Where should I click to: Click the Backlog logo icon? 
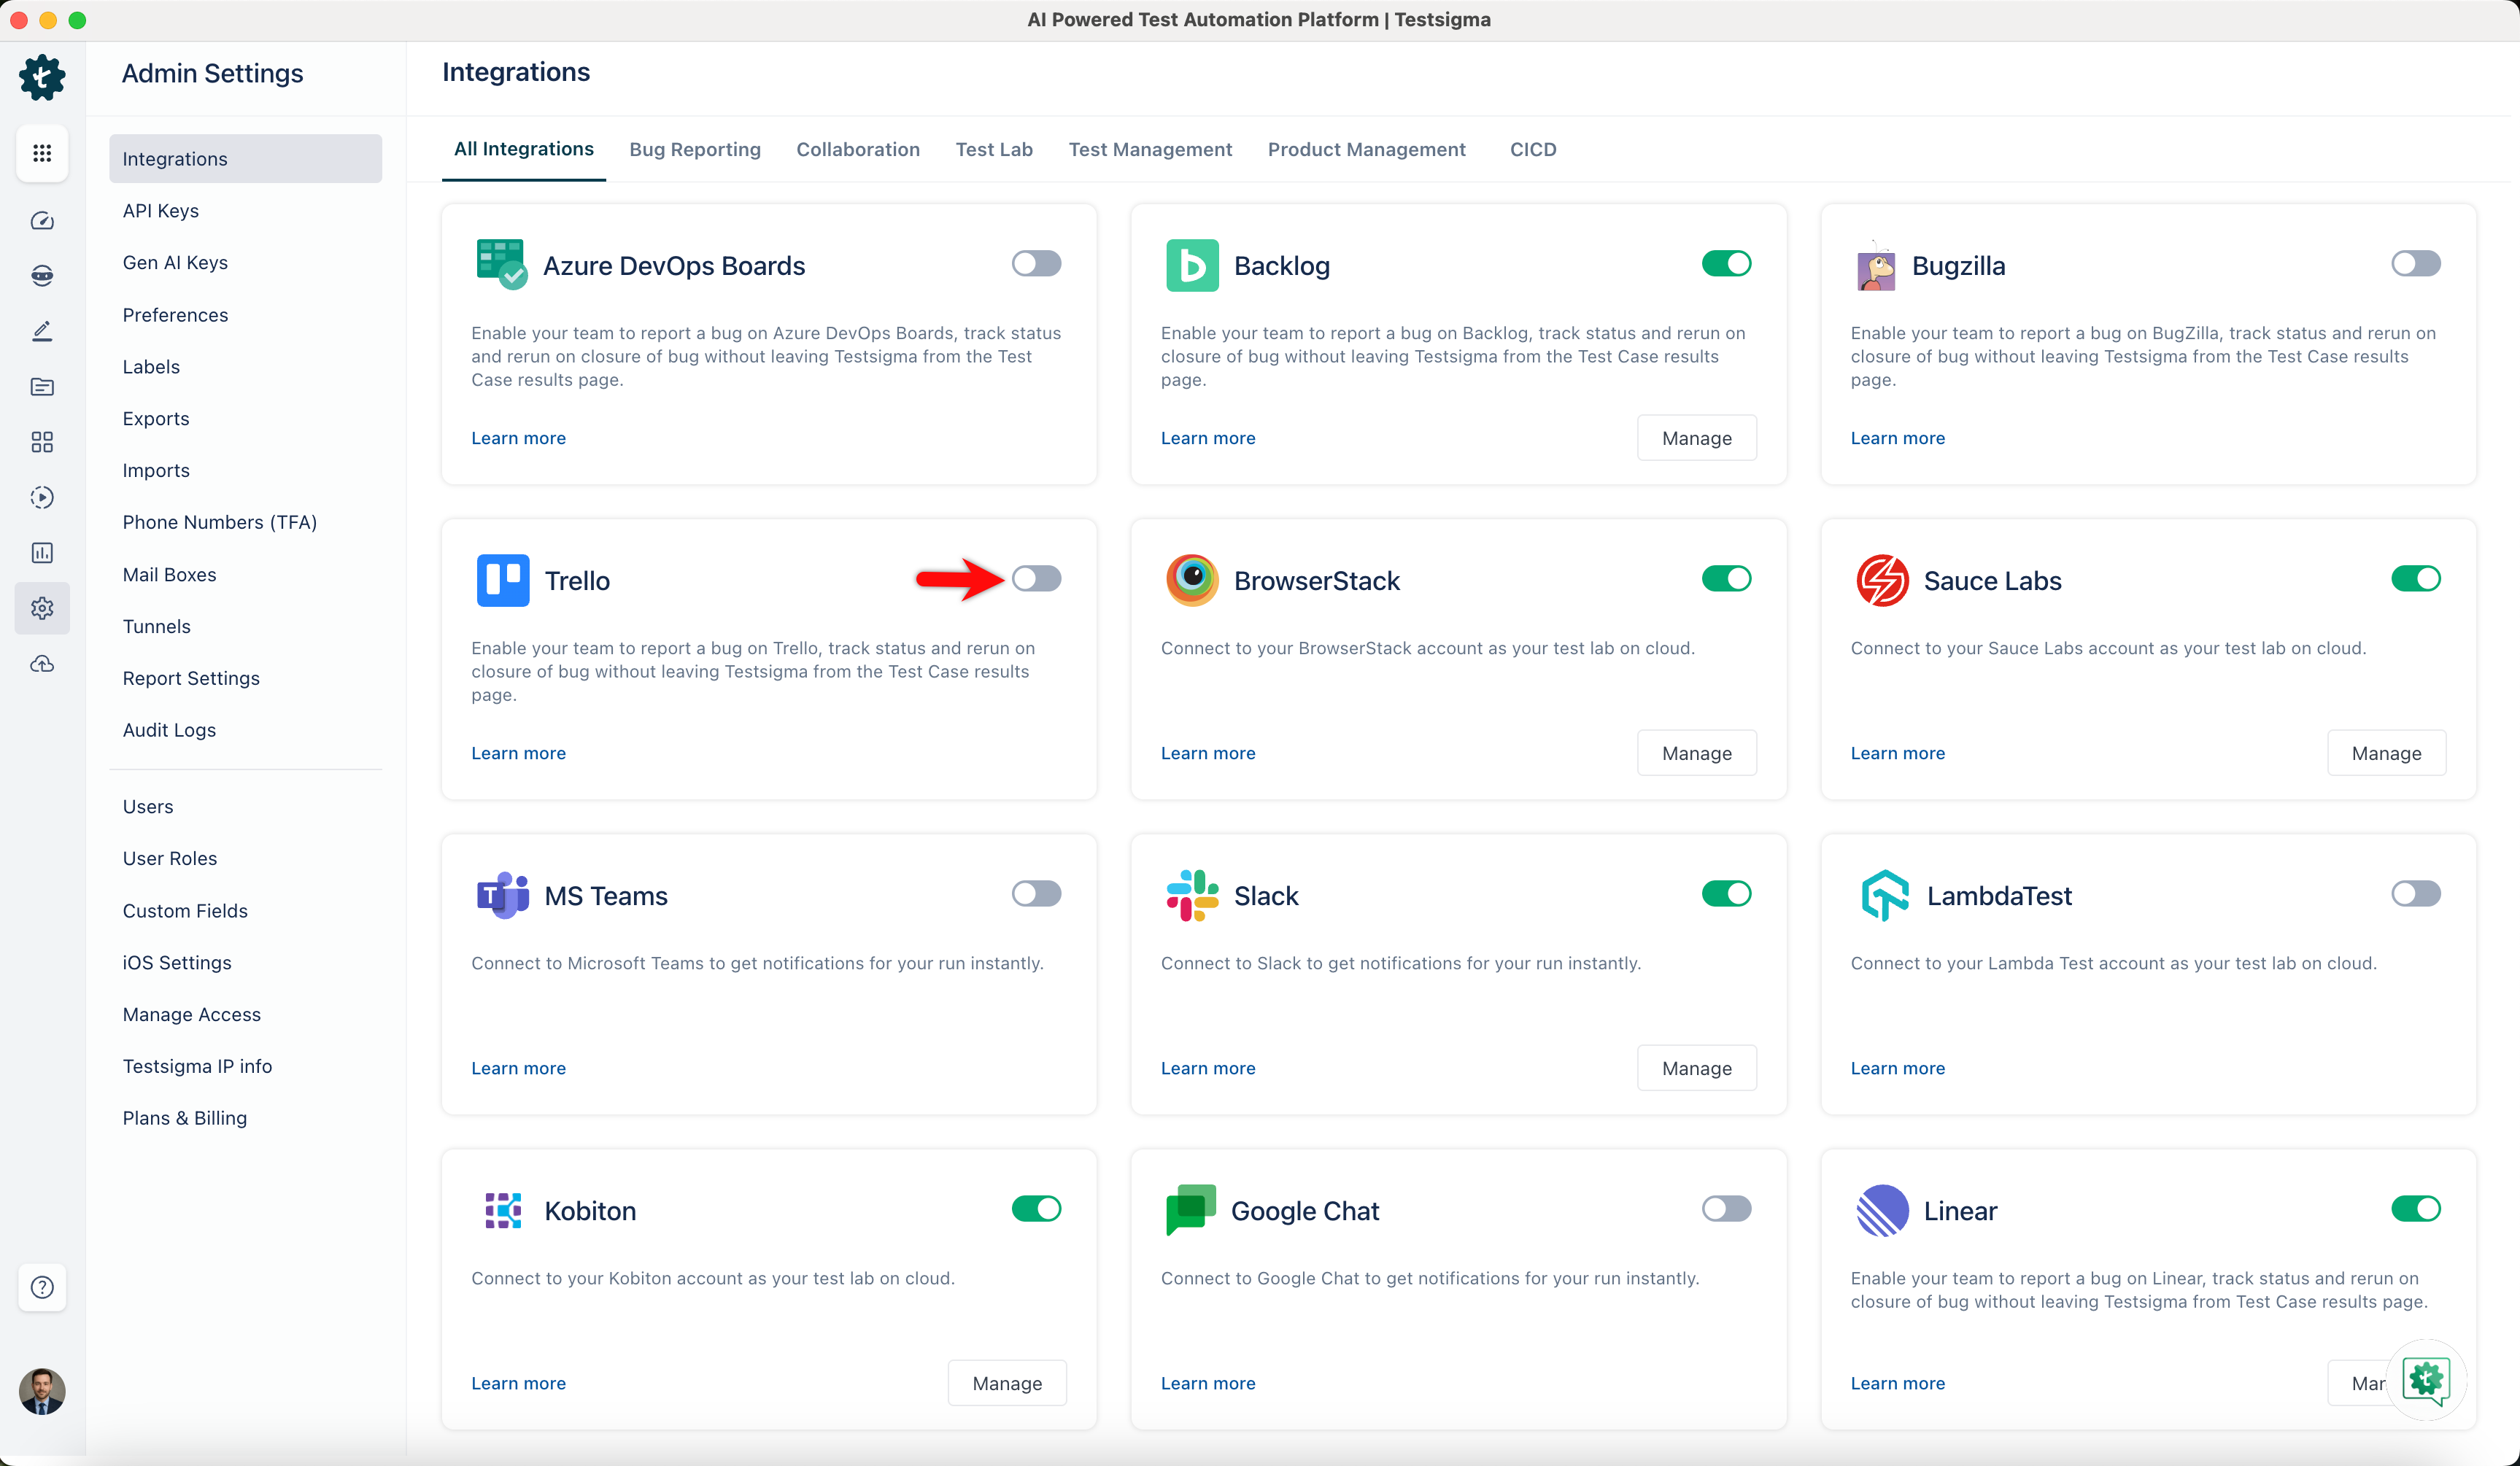pos(1192,265)
